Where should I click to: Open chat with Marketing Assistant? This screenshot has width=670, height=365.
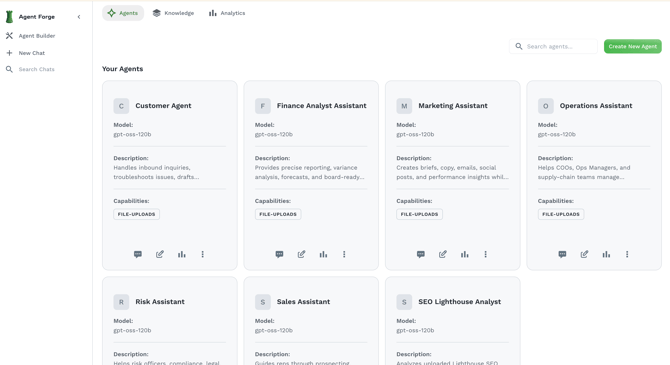click(x=420, y=254)
